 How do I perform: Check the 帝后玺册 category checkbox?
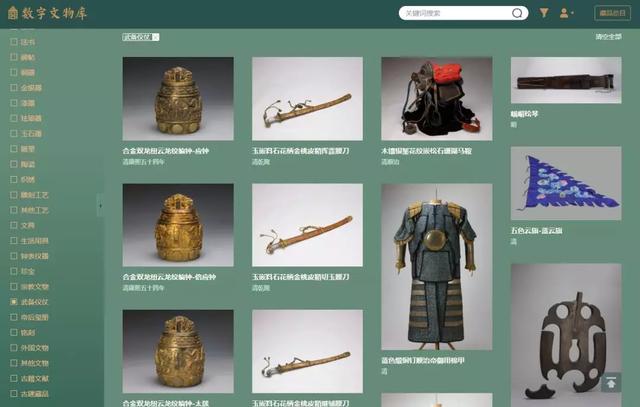[14, 317]
